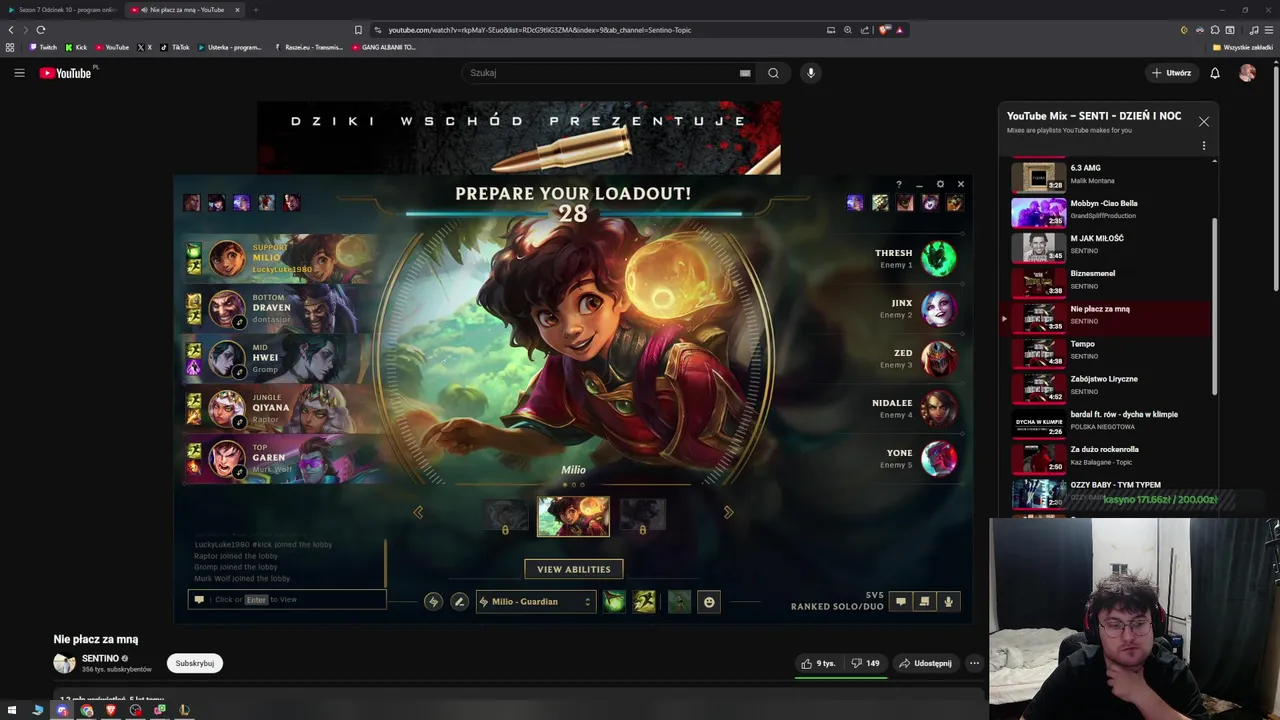
Task: Close the YouTube Mix playlist panel
Action: [1204, 122]
